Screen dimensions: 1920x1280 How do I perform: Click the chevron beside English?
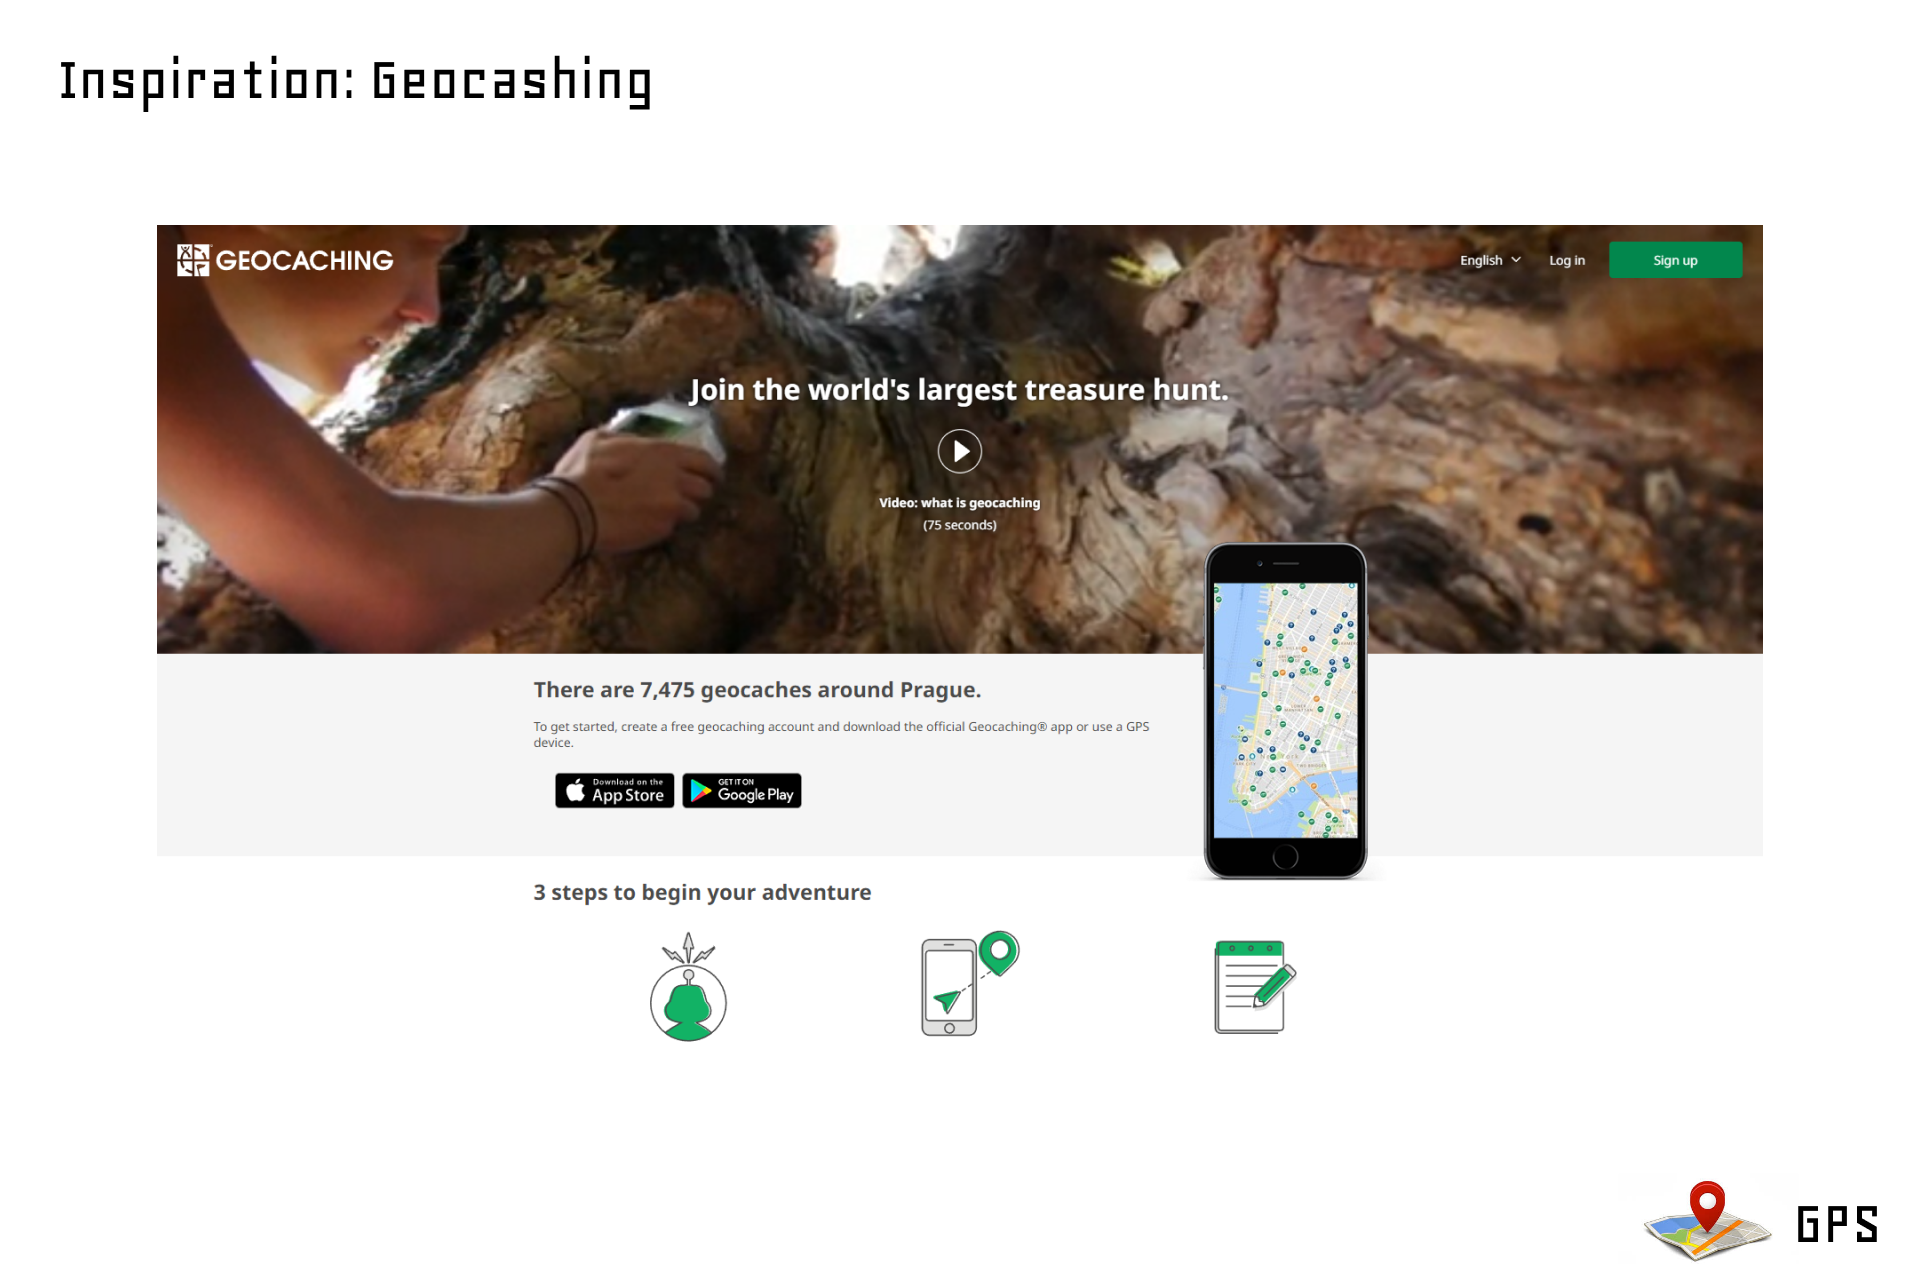coord(1516,260)
